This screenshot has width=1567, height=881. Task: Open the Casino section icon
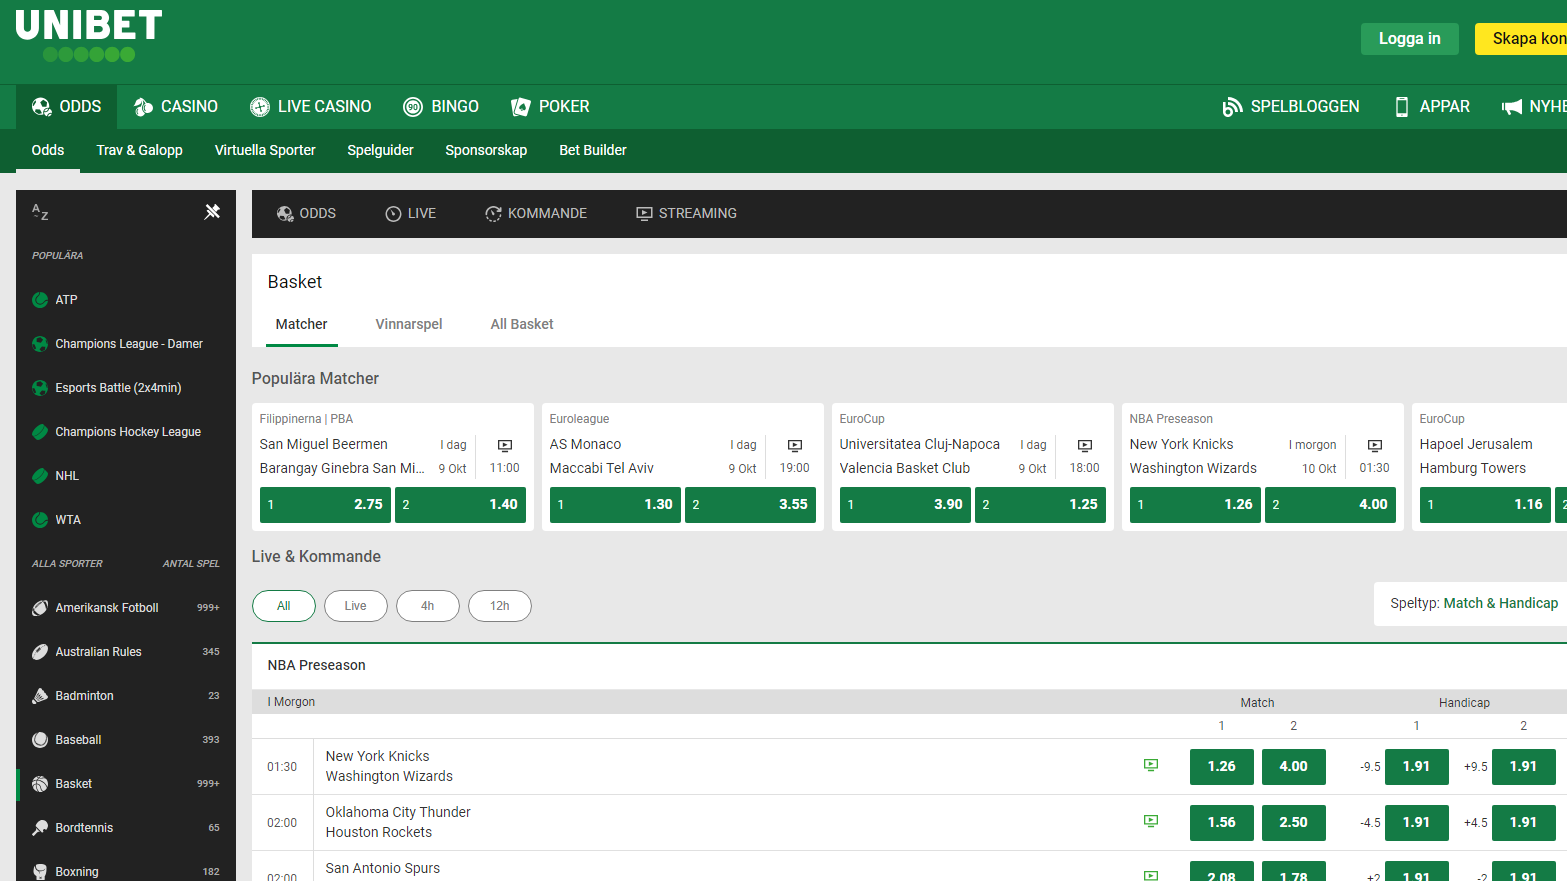[141, 106]
